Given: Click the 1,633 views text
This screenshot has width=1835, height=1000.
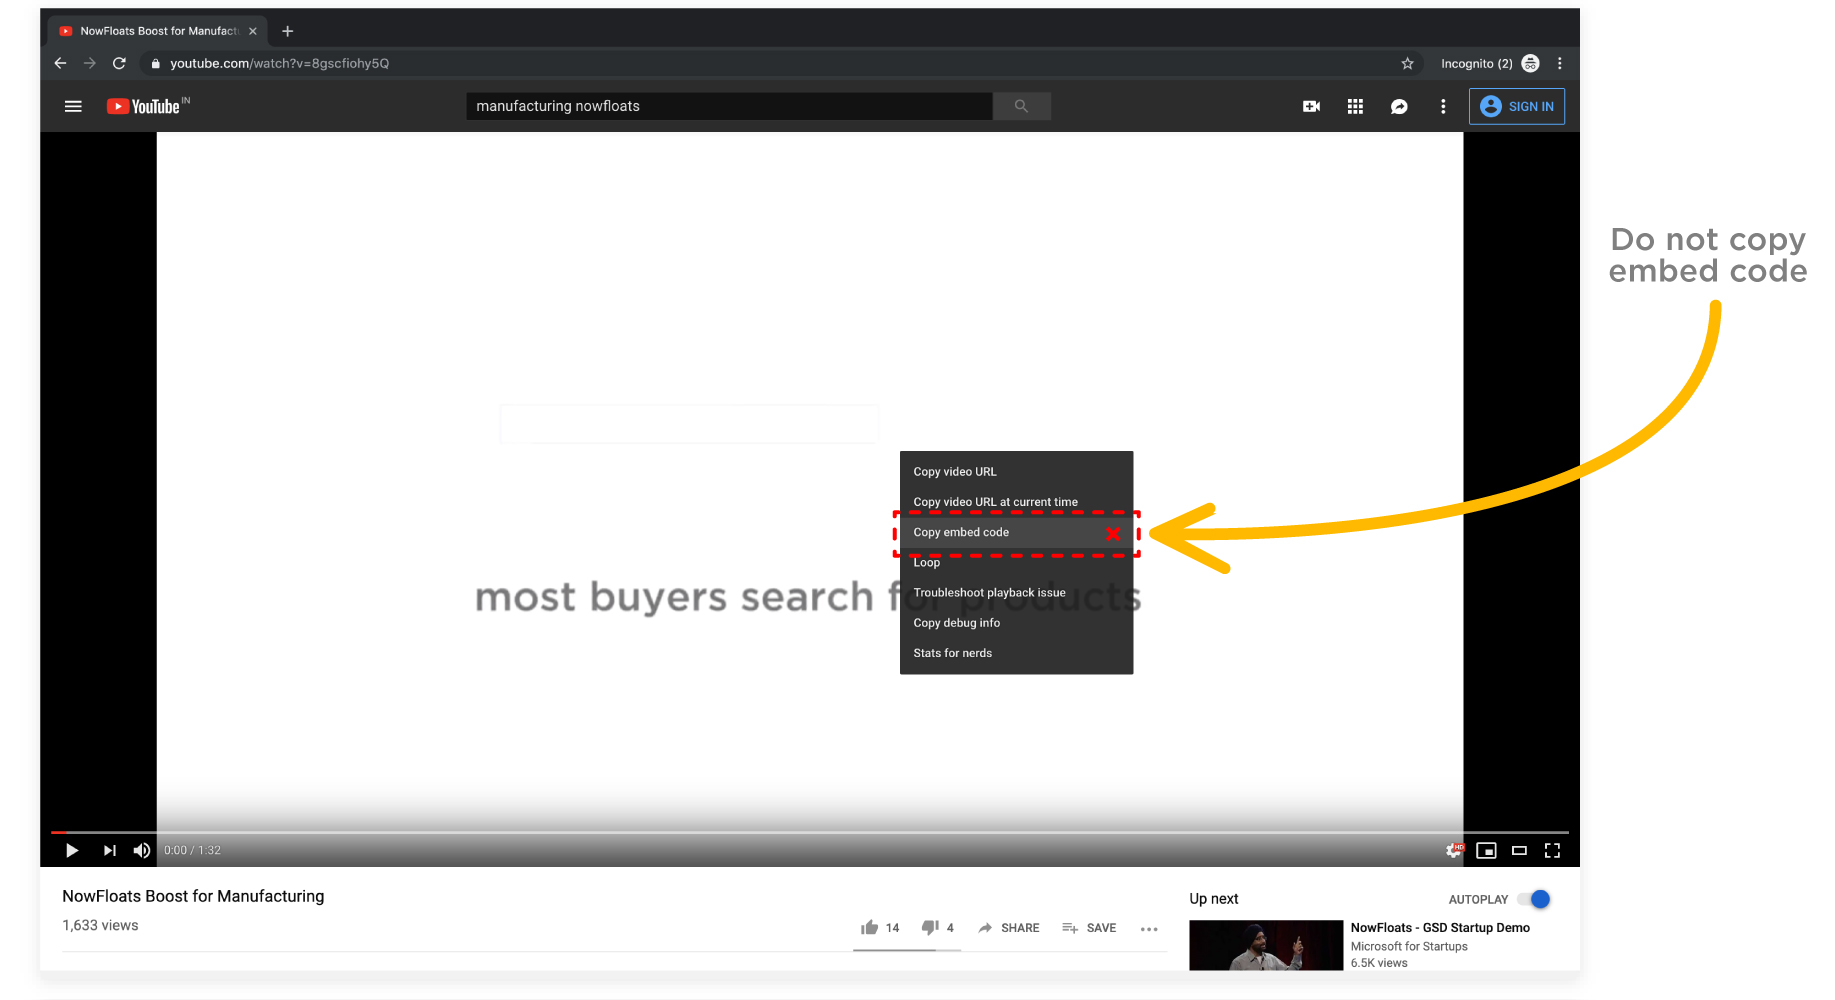Looking at the screenshot, I should pos(100,925).
